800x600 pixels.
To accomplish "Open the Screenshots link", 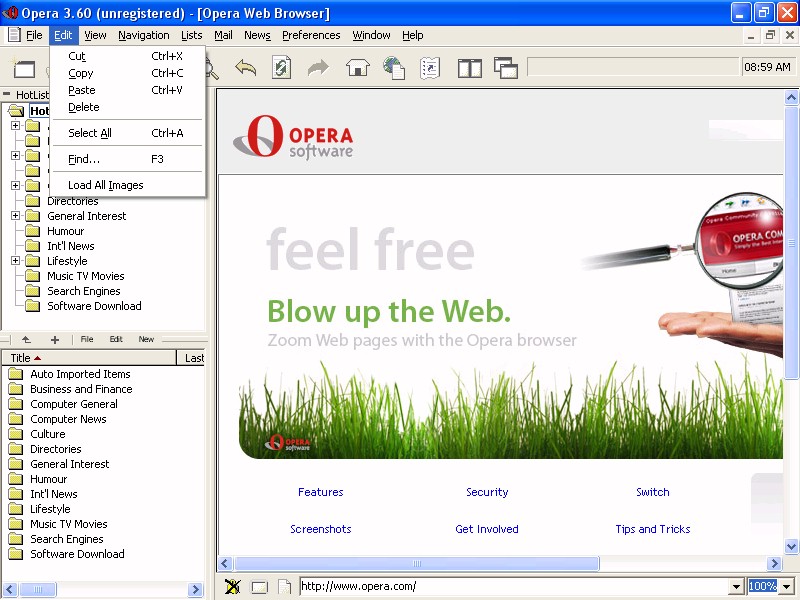I will point(321,529).
